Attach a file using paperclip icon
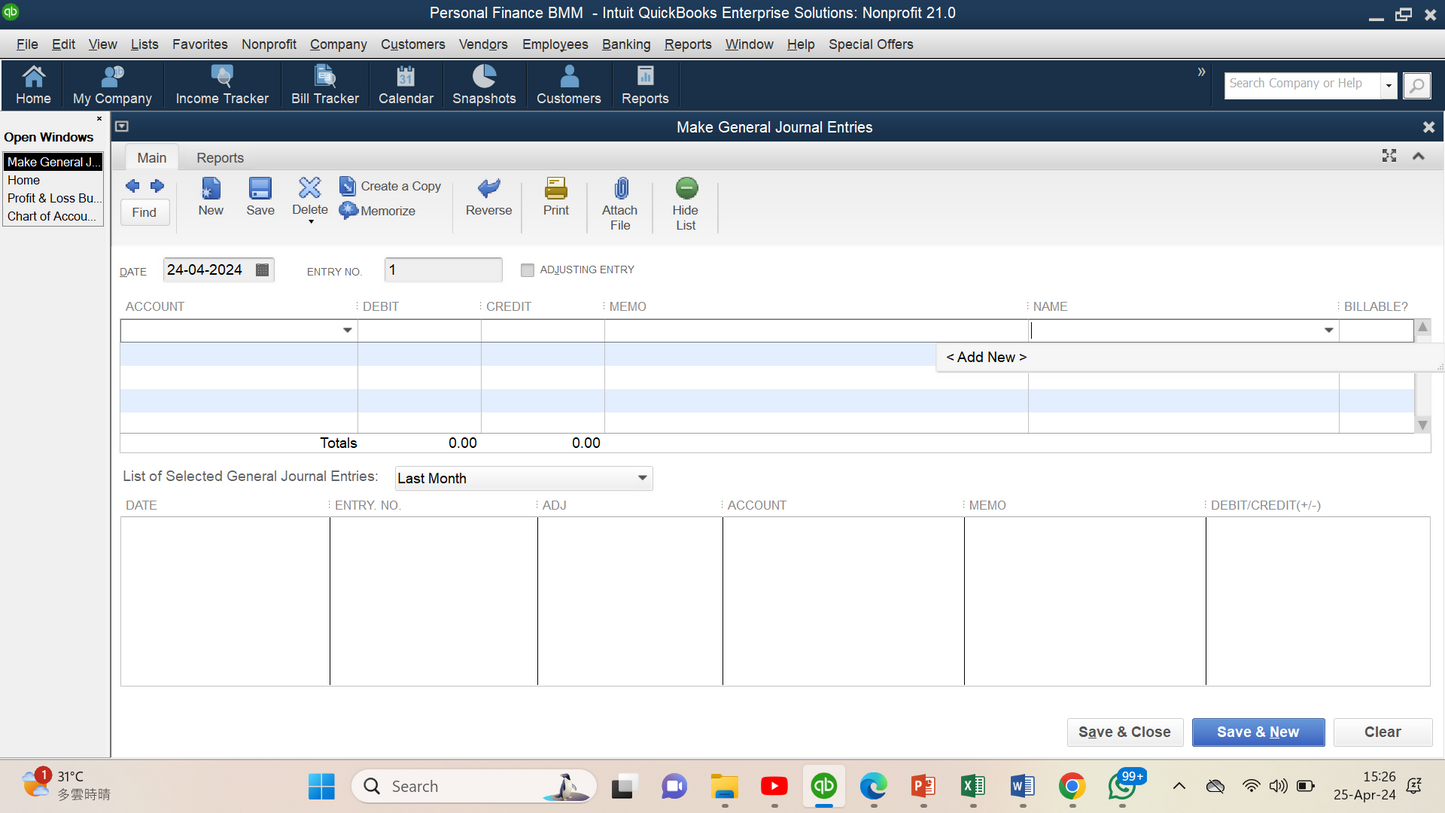 [620, 189]
